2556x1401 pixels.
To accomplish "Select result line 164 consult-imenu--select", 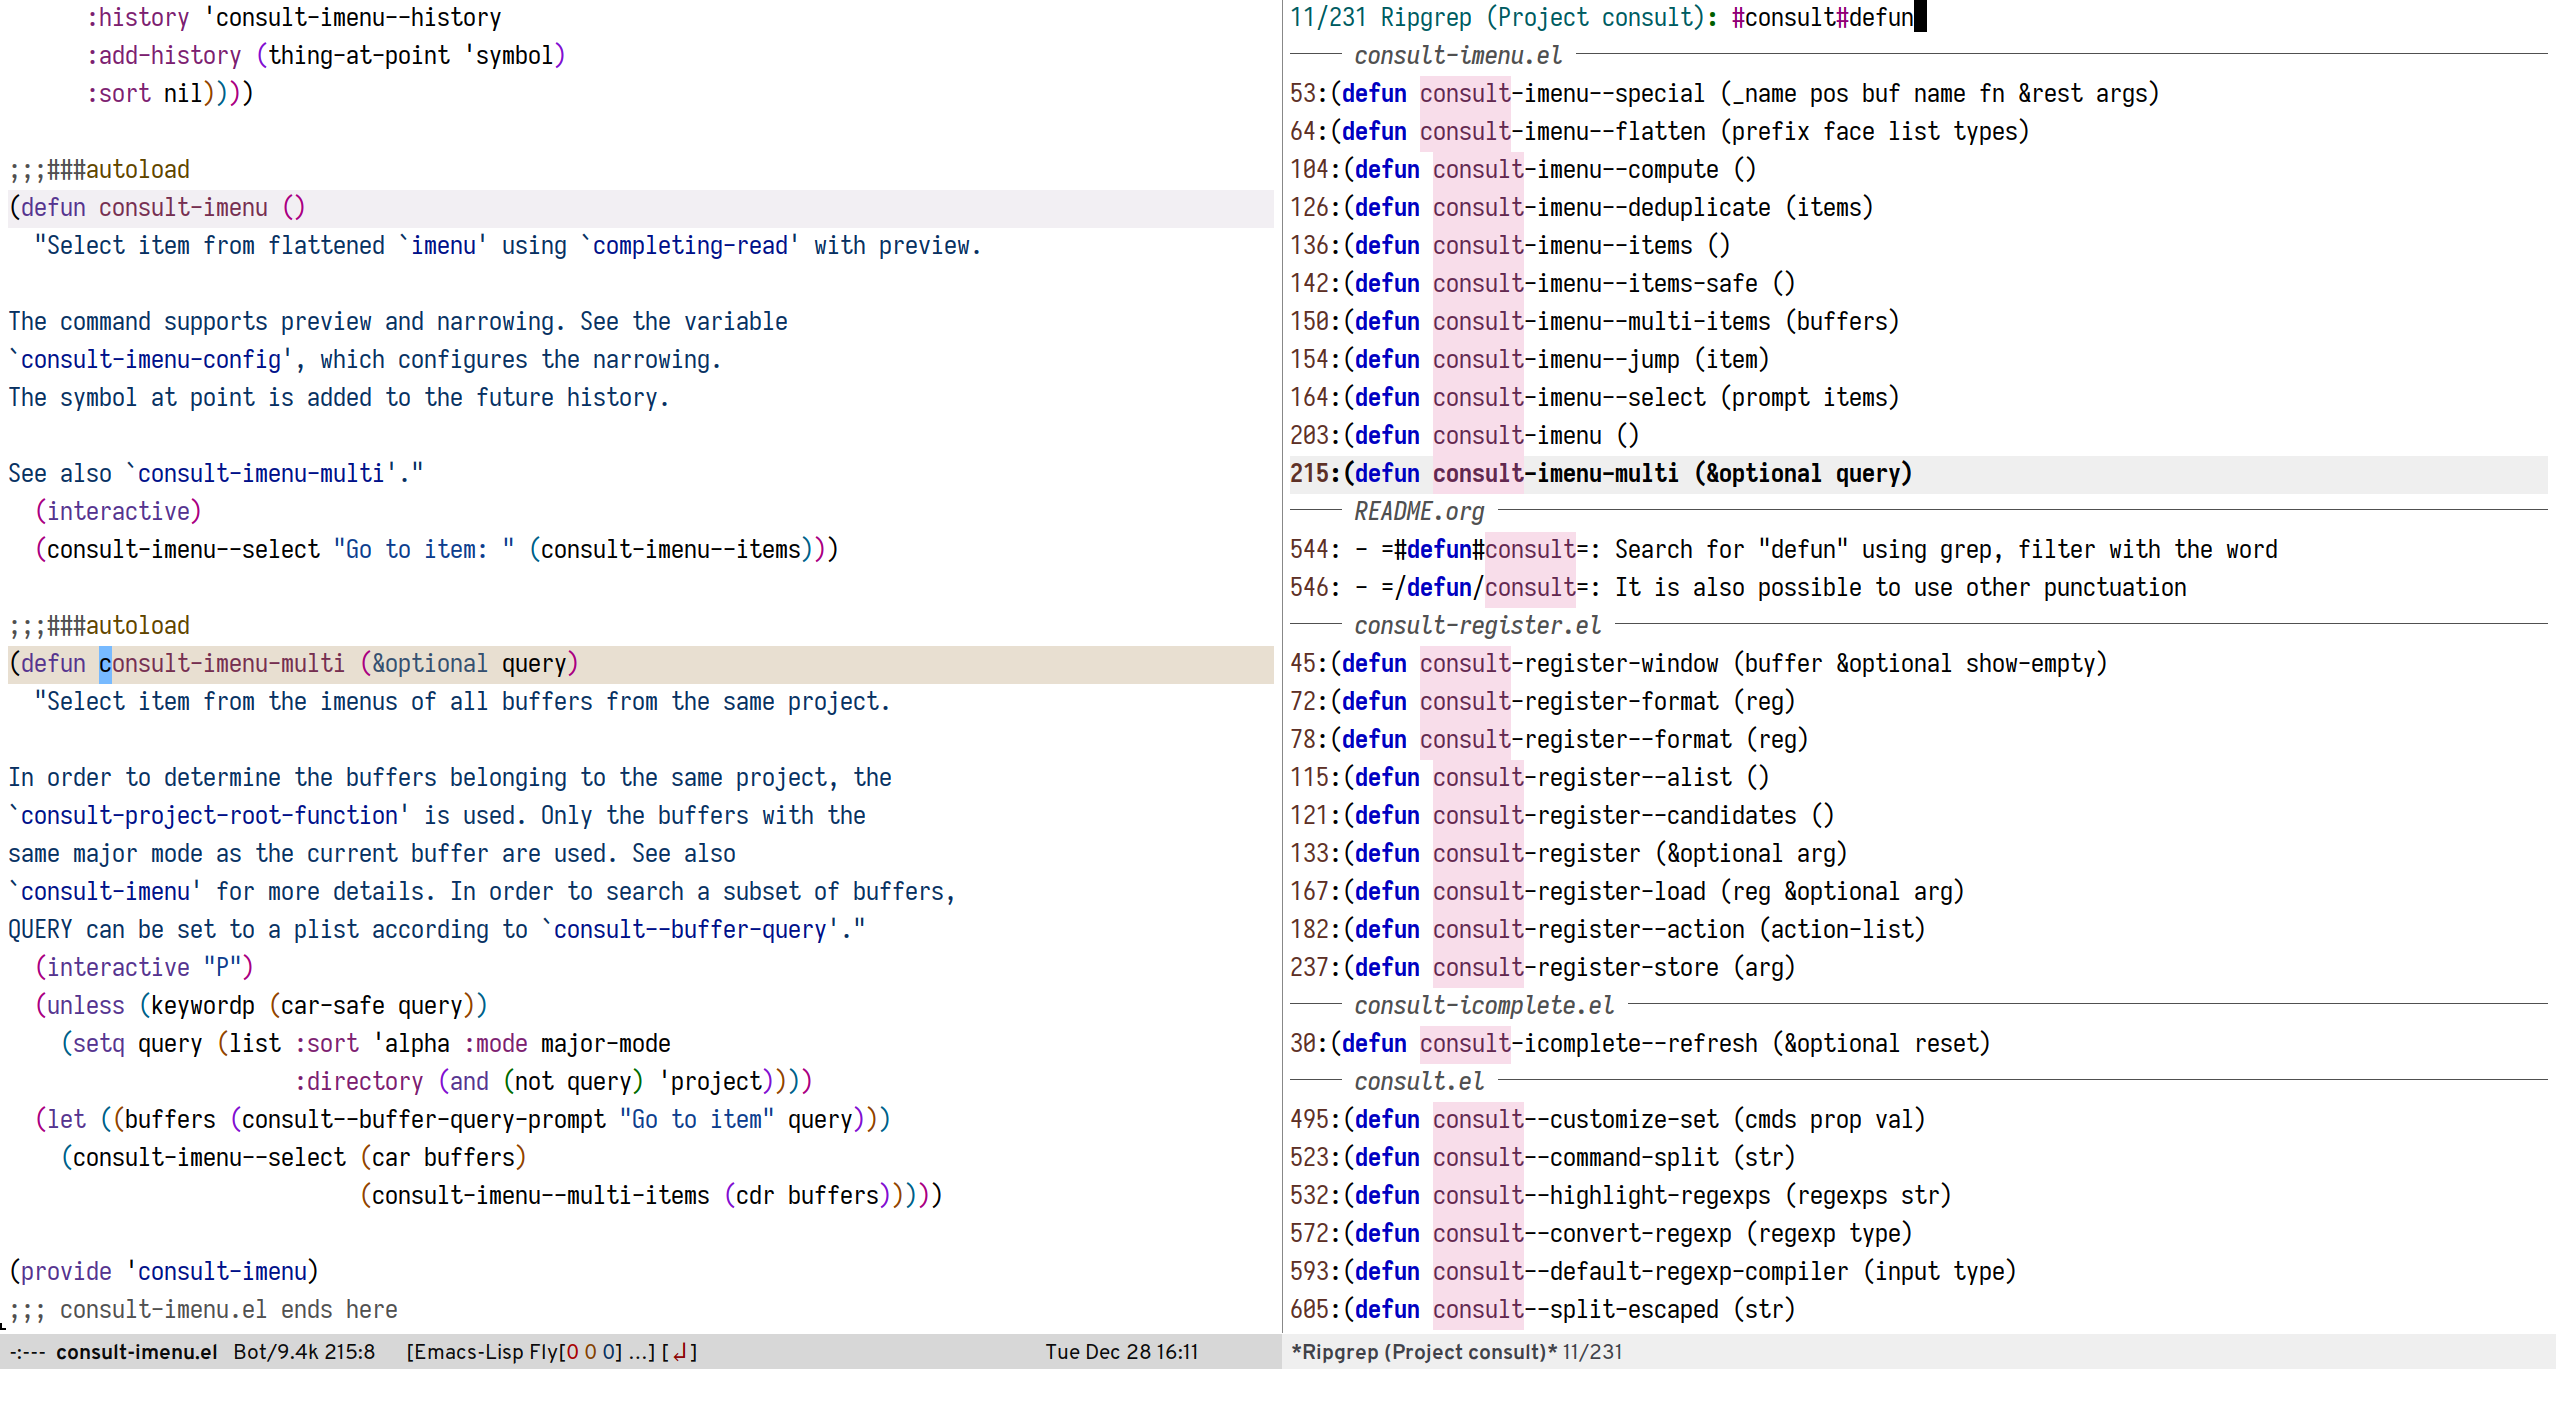I will [1594, 397].
